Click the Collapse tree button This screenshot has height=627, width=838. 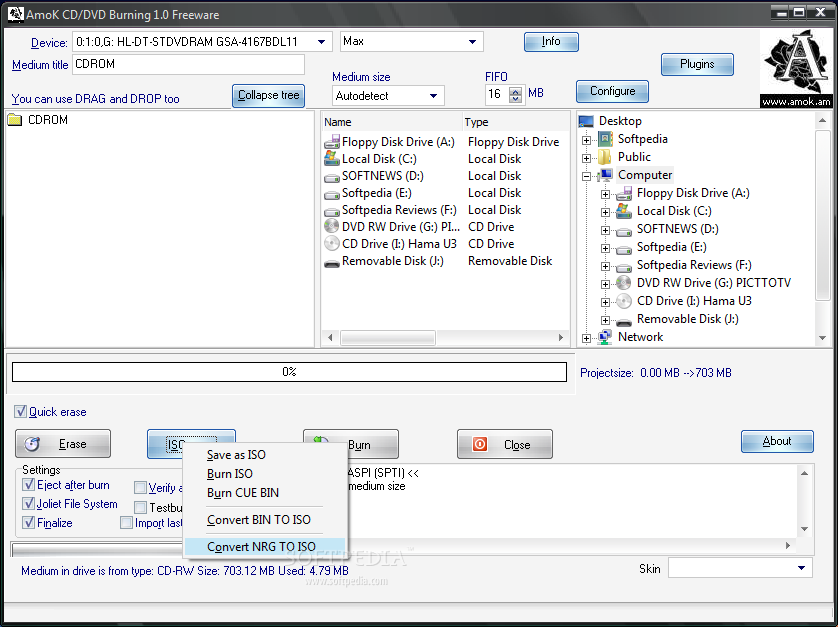[268, 96]
